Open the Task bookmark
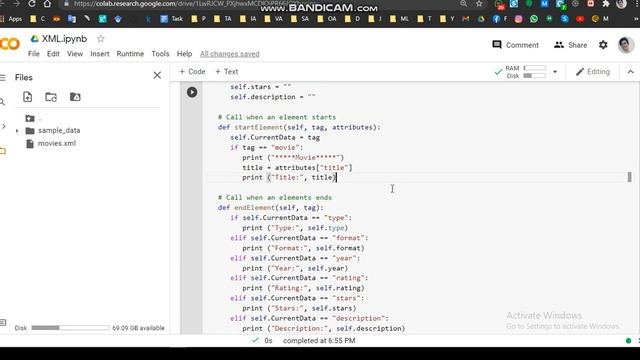 [x=171, y=19]
